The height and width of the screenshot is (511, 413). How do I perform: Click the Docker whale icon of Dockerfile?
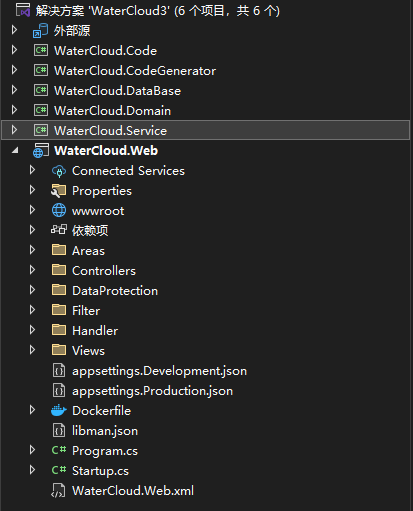(59, 411)
